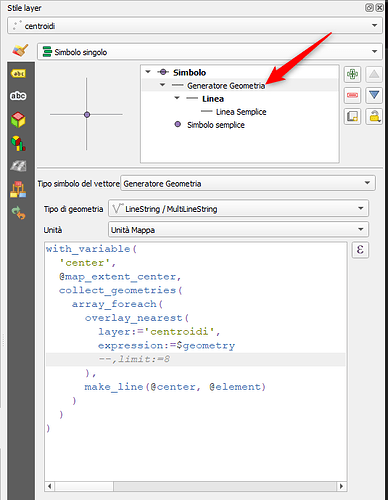Open the centroidi layer selector dropdown

tap(195, 26)
